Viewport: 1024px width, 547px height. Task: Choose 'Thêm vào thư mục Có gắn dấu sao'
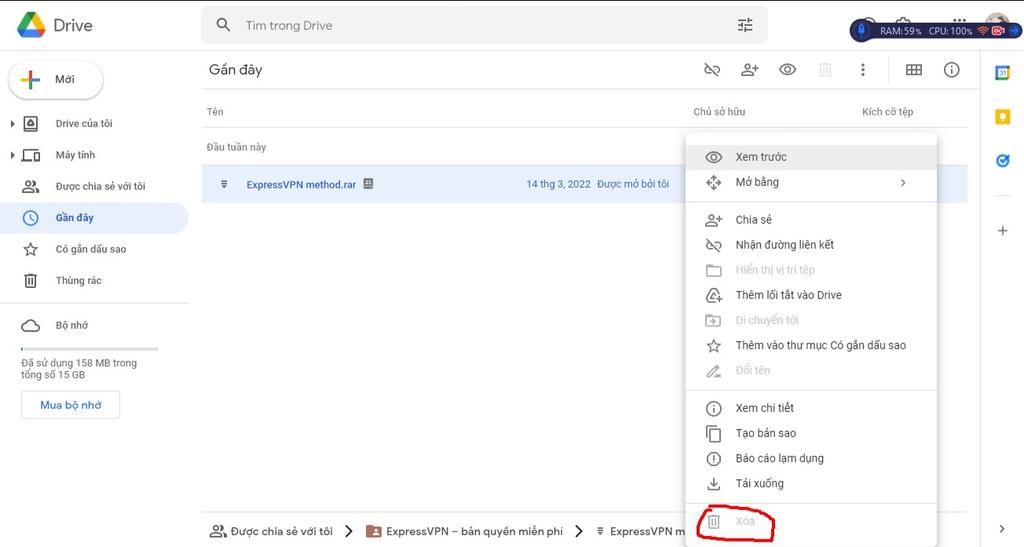(811, 345)
